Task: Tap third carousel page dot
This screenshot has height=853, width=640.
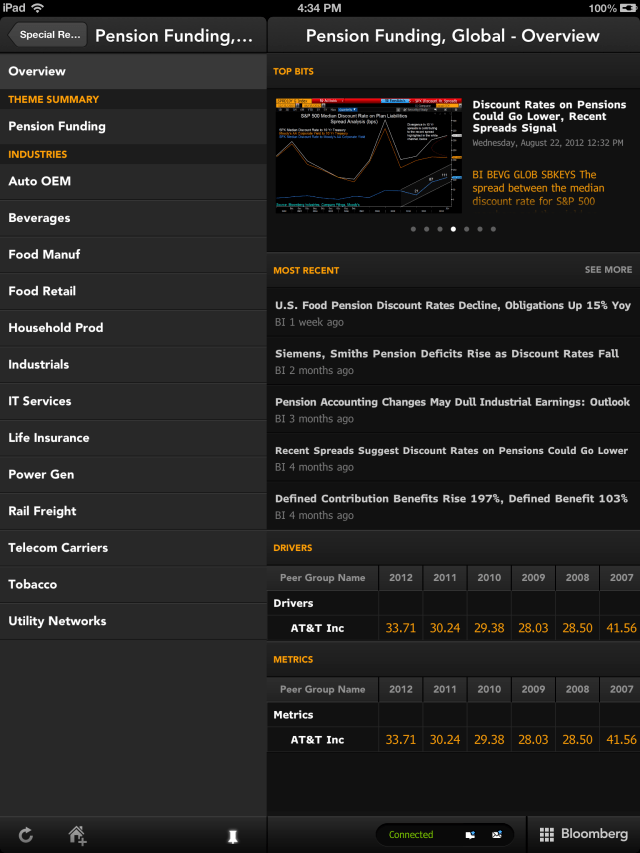Action: [x=440, y=229]
